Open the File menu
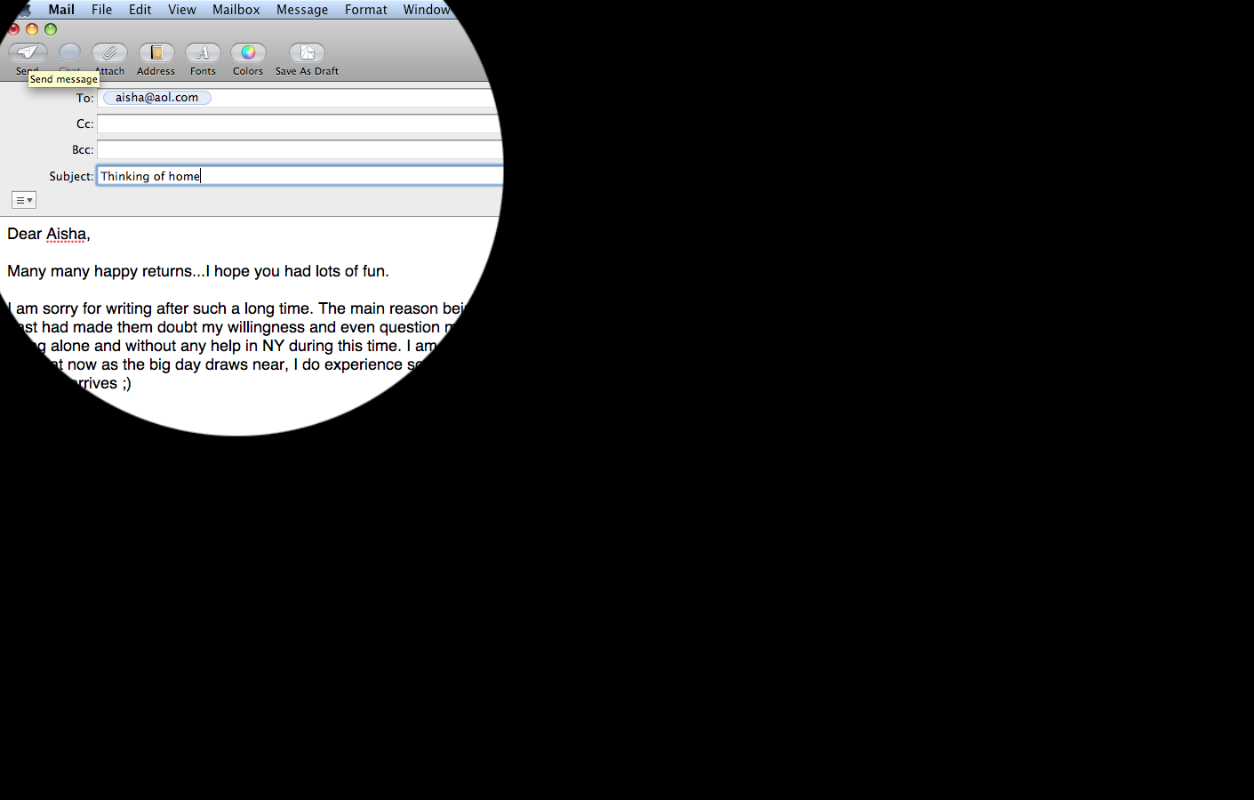 (x=102, y=10)
